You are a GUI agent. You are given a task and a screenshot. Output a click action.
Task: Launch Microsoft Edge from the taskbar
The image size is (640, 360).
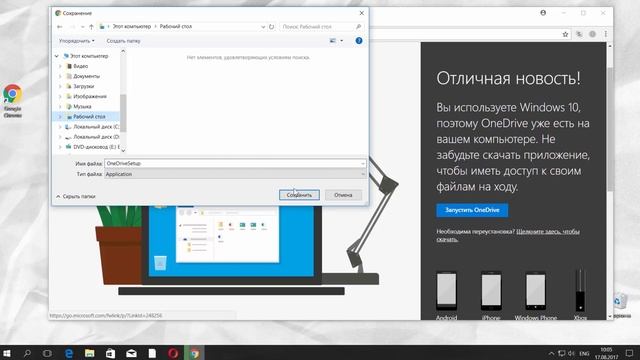(x=69, y=353)
